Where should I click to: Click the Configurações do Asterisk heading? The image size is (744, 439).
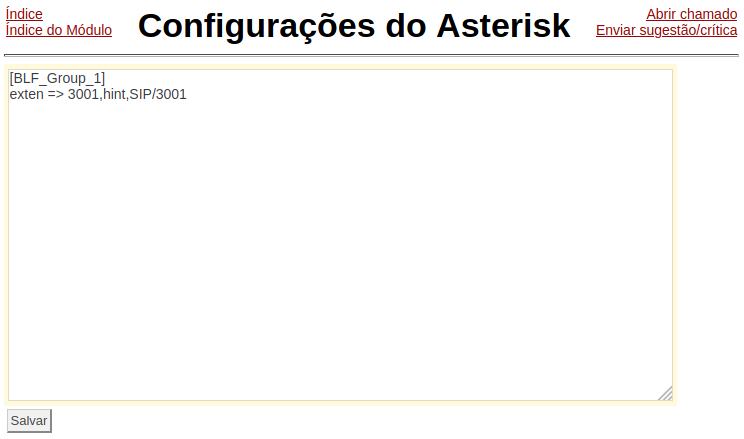(x=354, y=26)
